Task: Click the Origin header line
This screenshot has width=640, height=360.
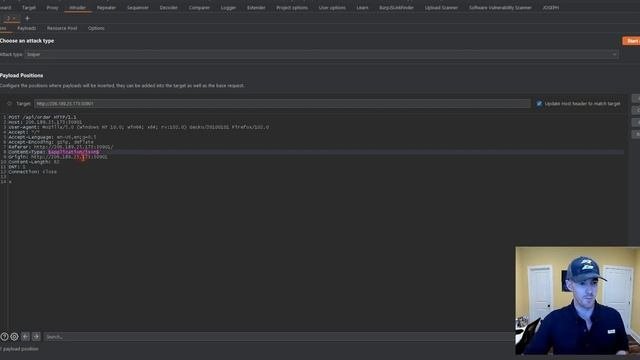Action: 58,157
